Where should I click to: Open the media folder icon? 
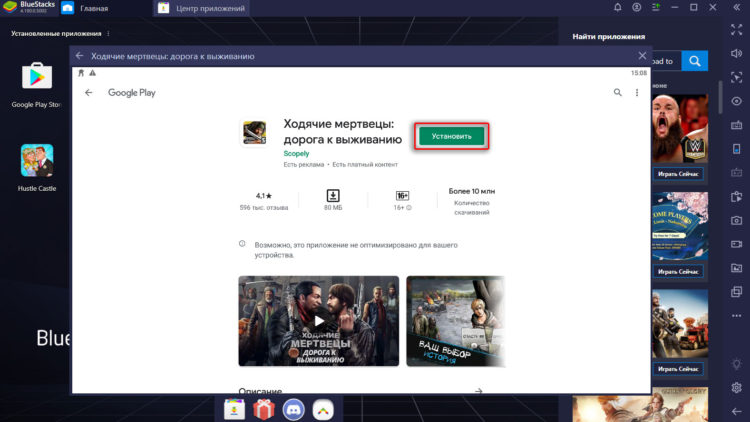pos(737,268)
